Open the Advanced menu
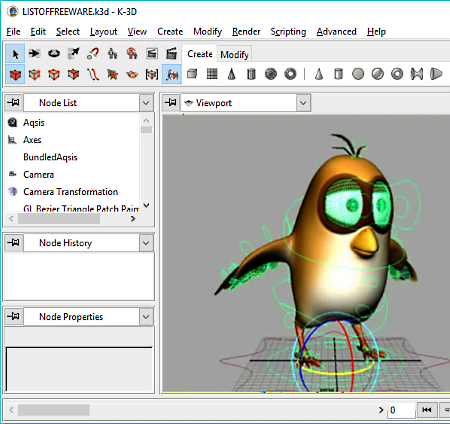 (x=336, y=32)
